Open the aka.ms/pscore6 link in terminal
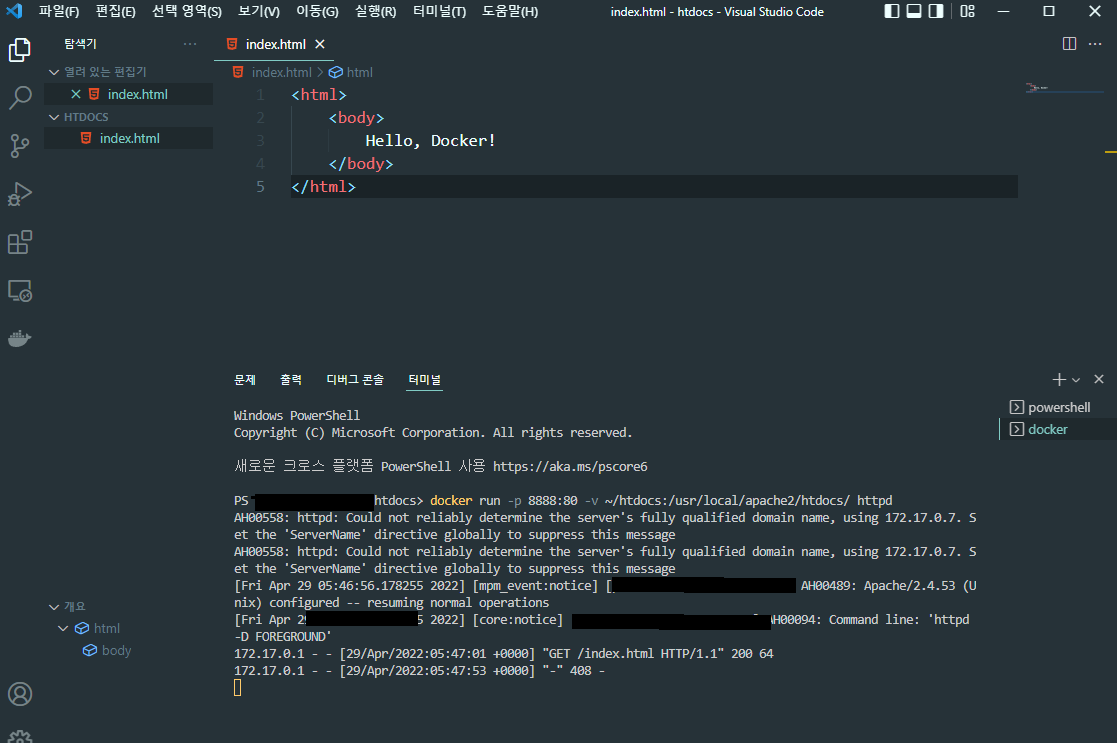Screen dimensions: 1117x743 (570, 467)
